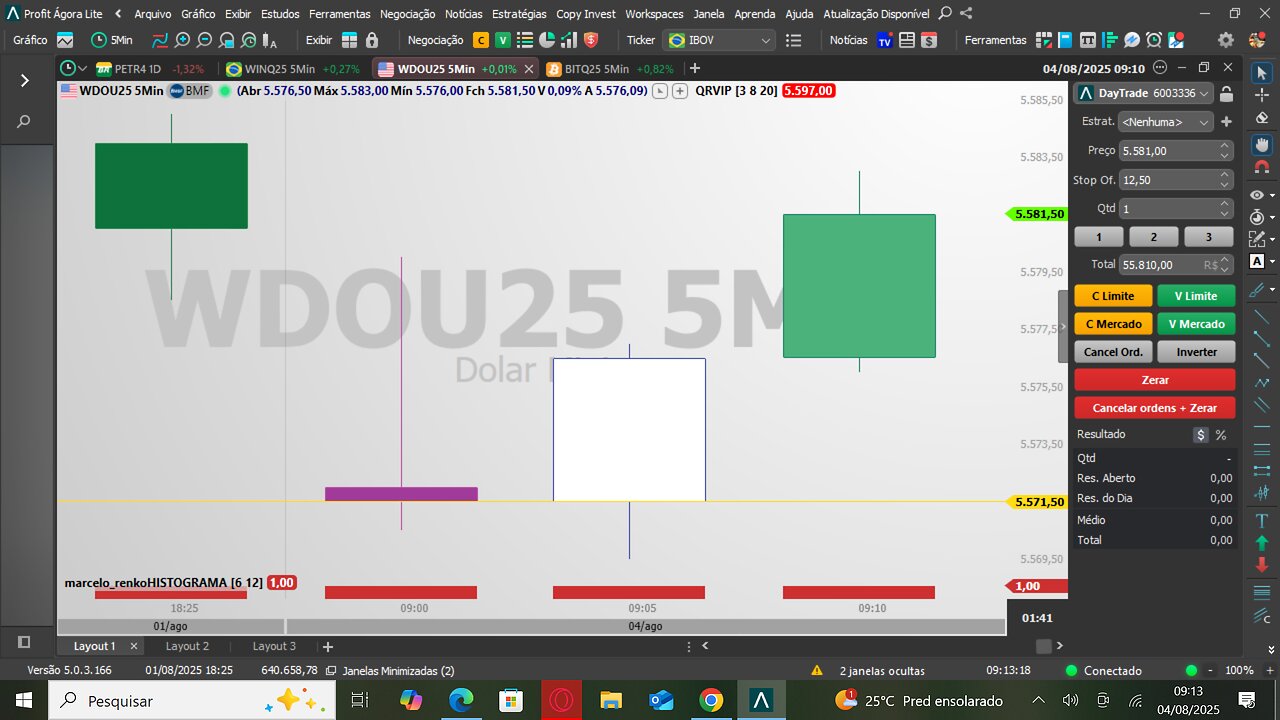Click the red Zerar button
The image size is (1280, 720).
click(1155, 380)
